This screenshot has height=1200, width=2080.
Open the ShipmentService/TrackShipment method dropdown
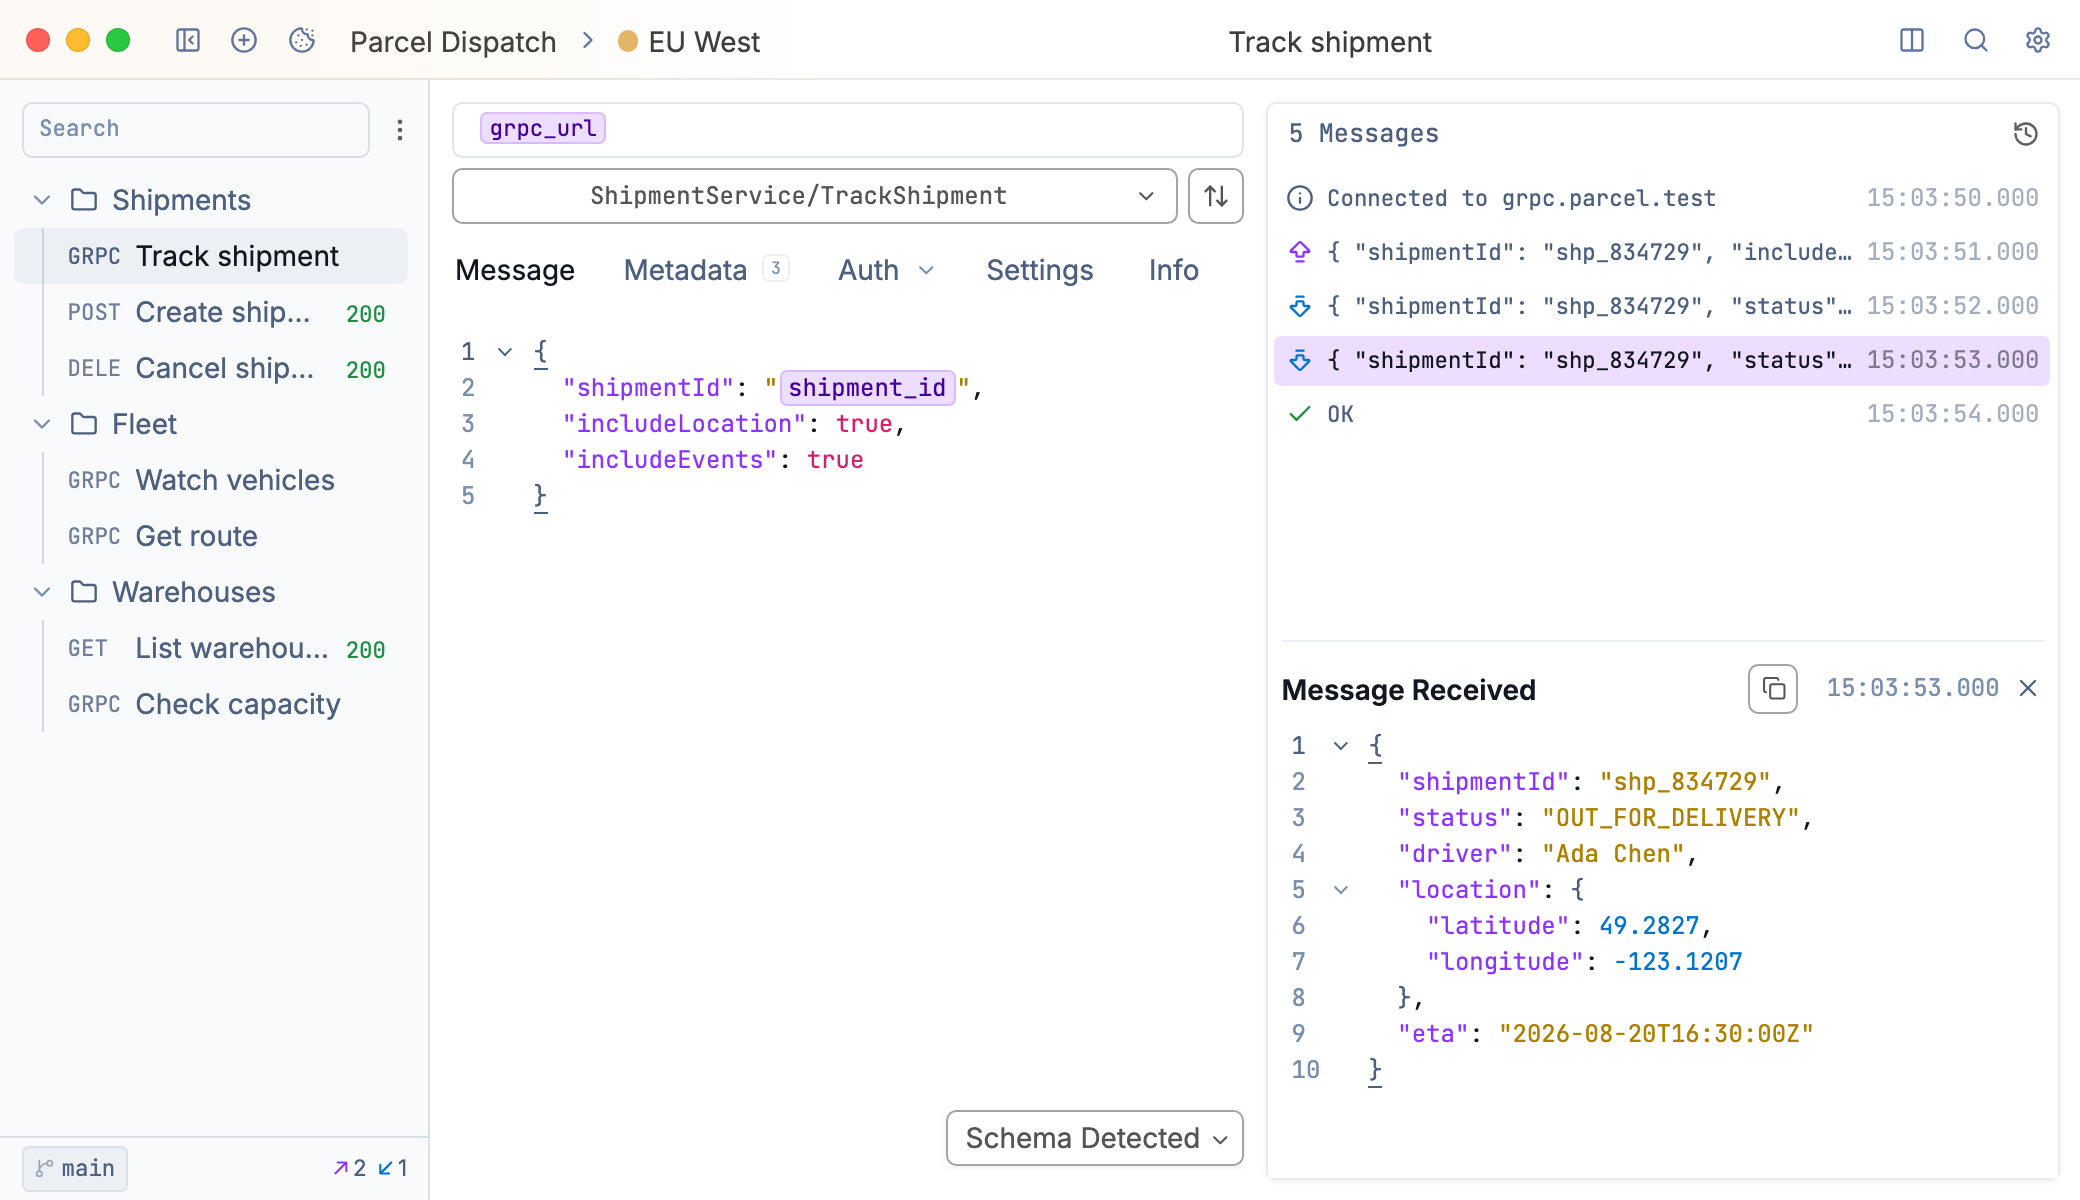pyautogui.click(x=815, y=196)
